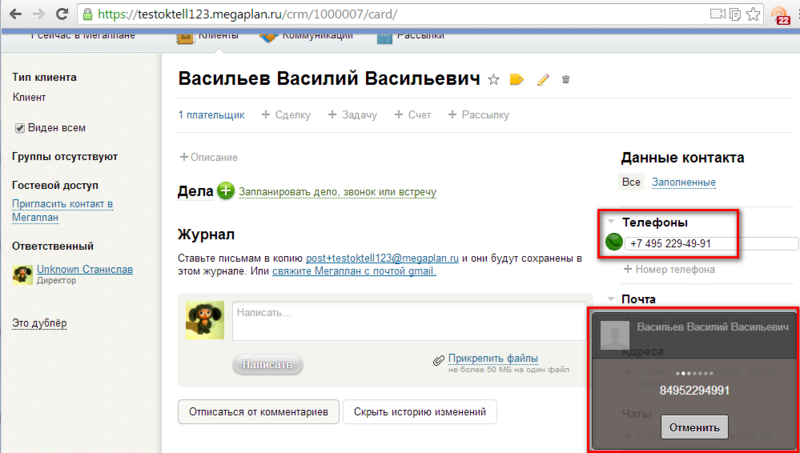This screenshot has height=453, width=800.
Task: Click the Скрыть историю изменений button
Action: pos(419,412)
